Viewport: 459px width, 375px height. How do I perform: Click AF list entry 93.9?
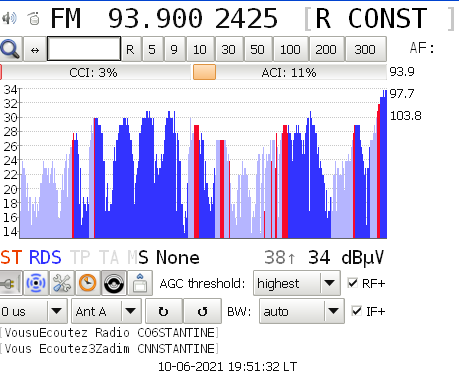pos(402,72)
